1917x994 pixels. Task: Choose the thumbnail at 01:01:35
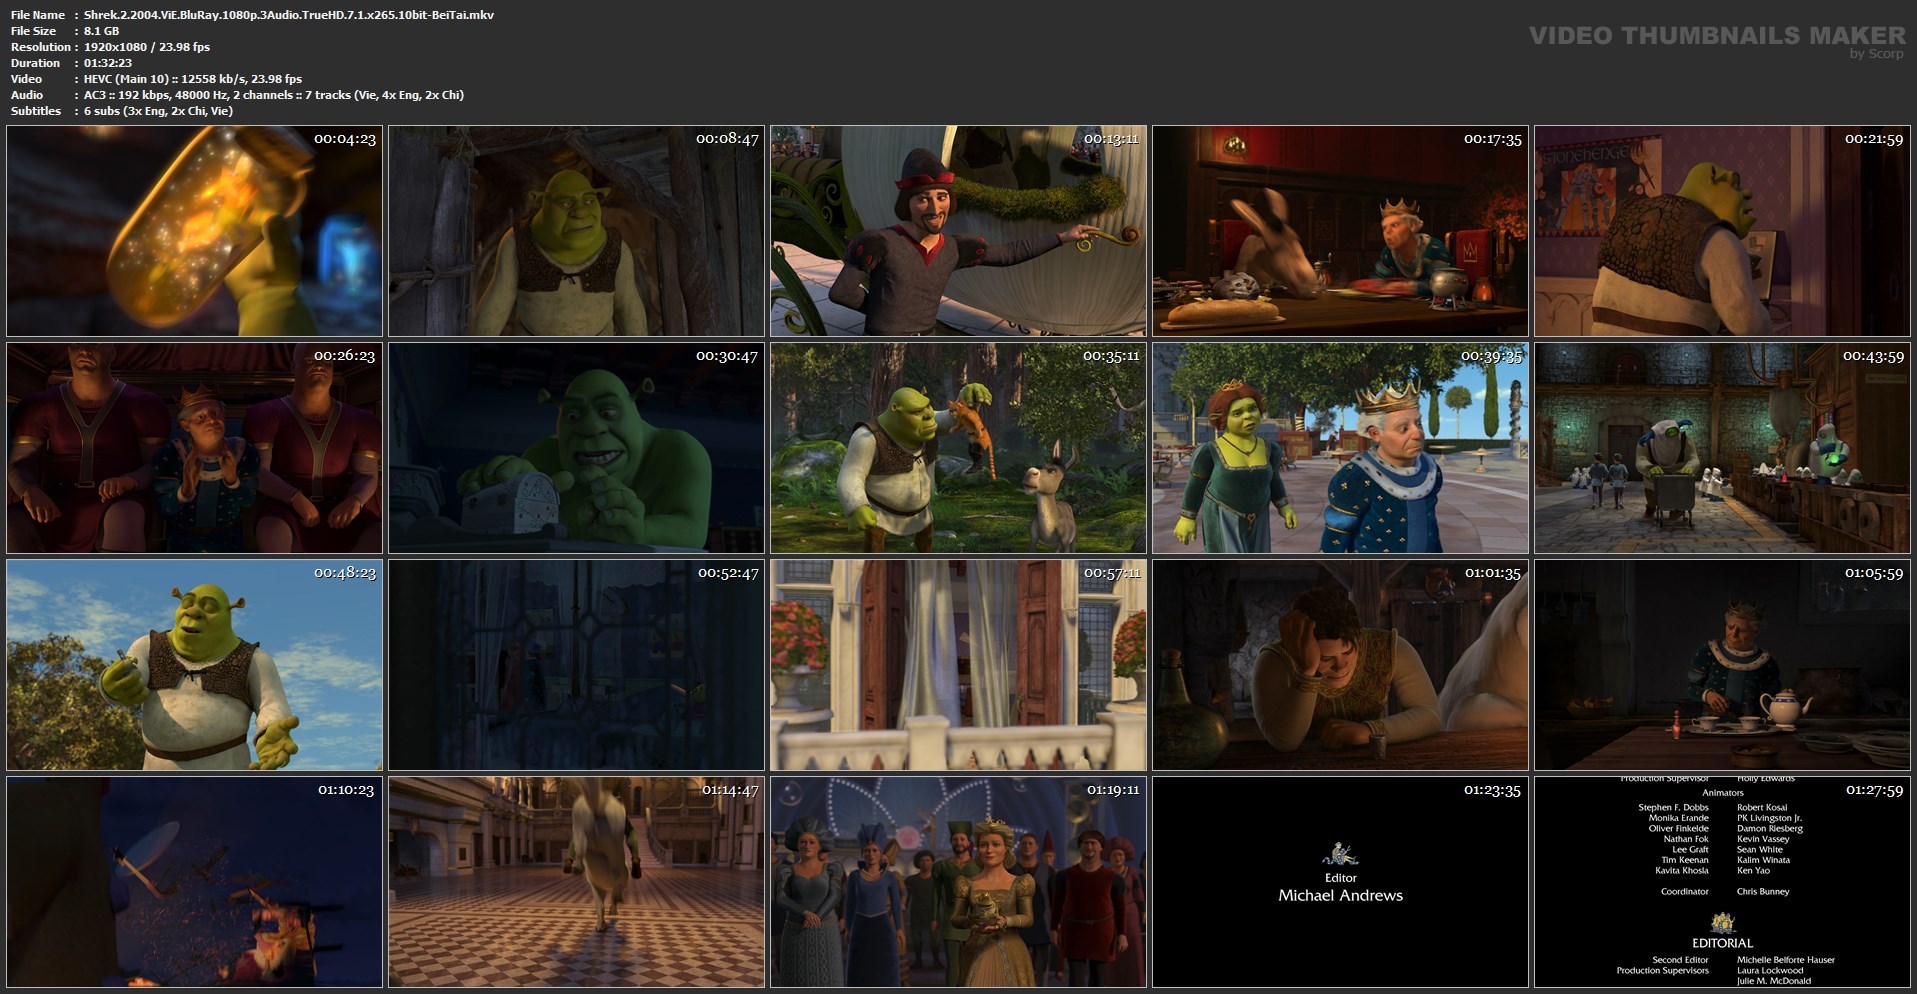tap(1340, 665)
